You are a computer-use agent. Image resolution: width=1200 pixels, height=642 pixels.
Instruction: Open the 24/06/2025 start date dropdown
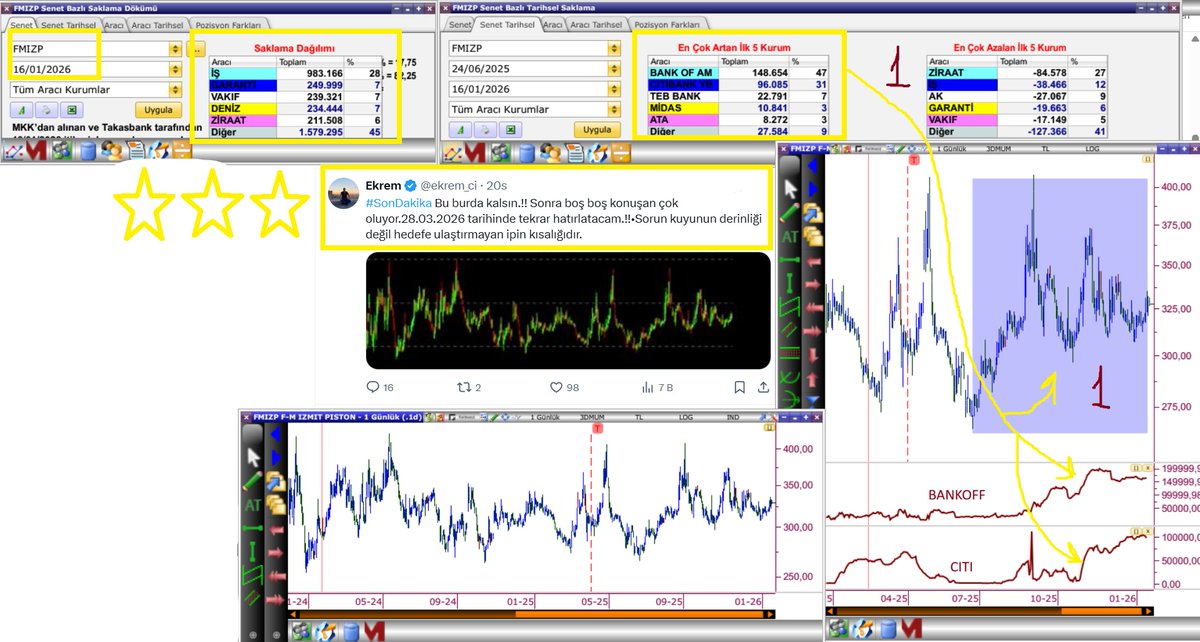coord(613,69)
